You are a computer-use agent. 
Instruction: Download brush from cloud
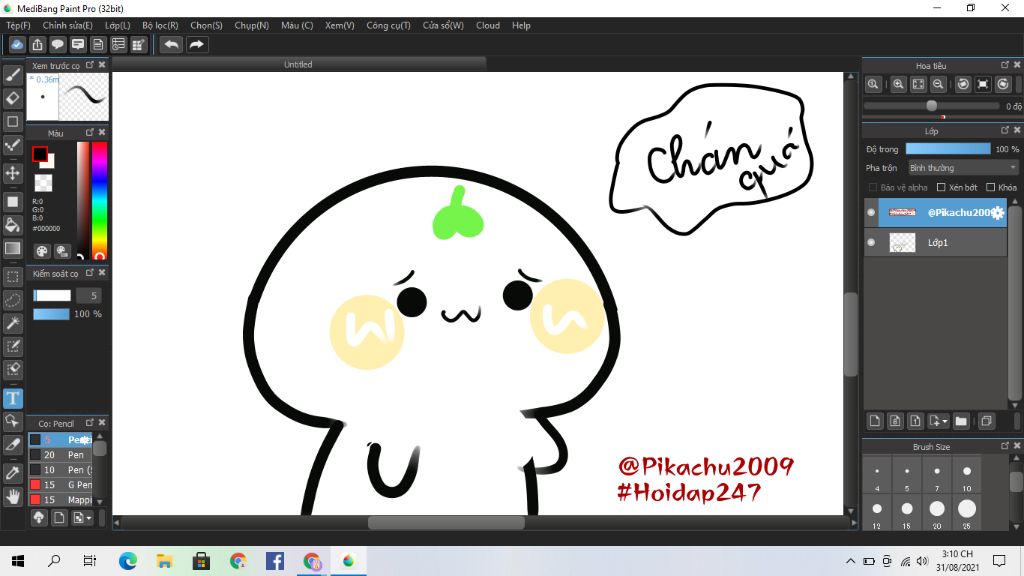39,518
